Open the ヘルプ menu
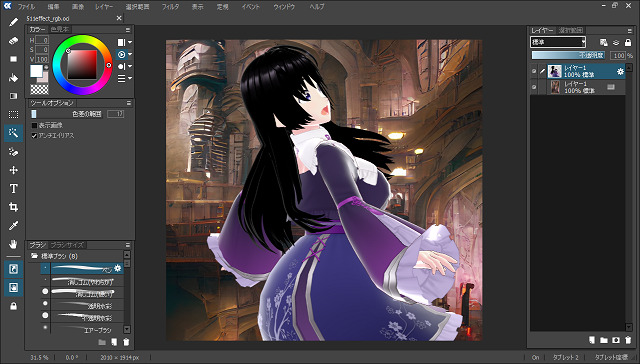The width and height of the screenshot is (640, 364). [x=317, y=7]
